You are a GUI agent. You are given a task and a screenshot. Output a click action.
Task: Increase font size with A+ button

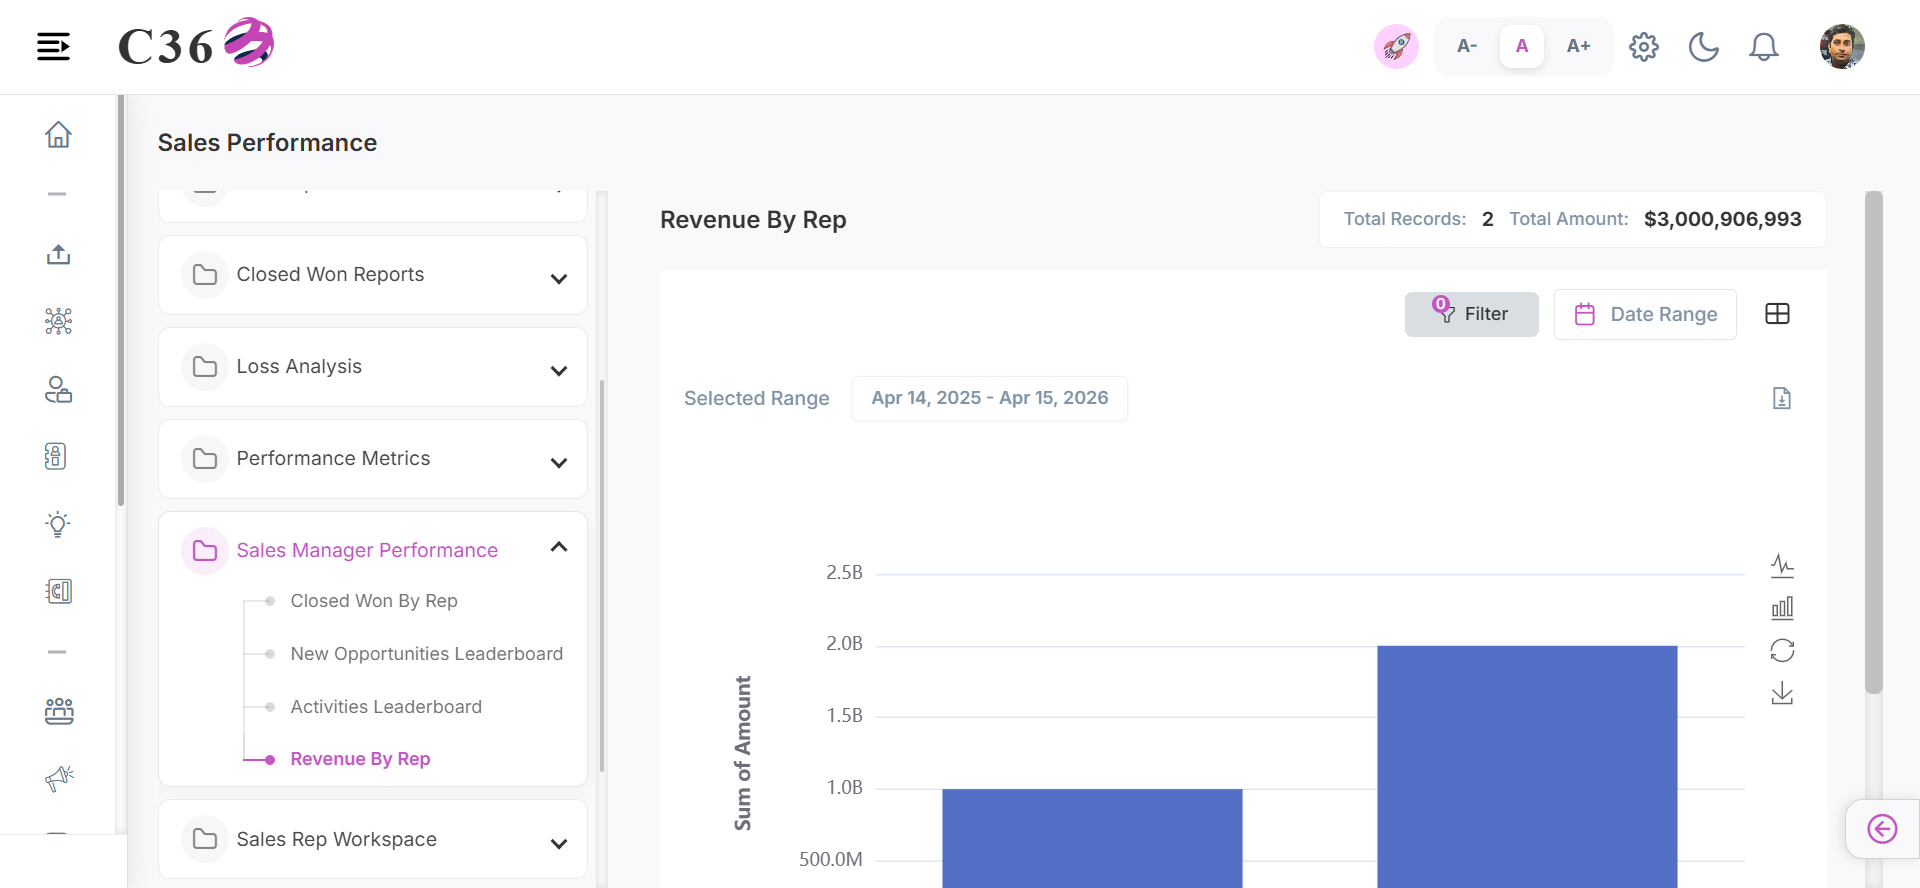tap(1578, 46)
